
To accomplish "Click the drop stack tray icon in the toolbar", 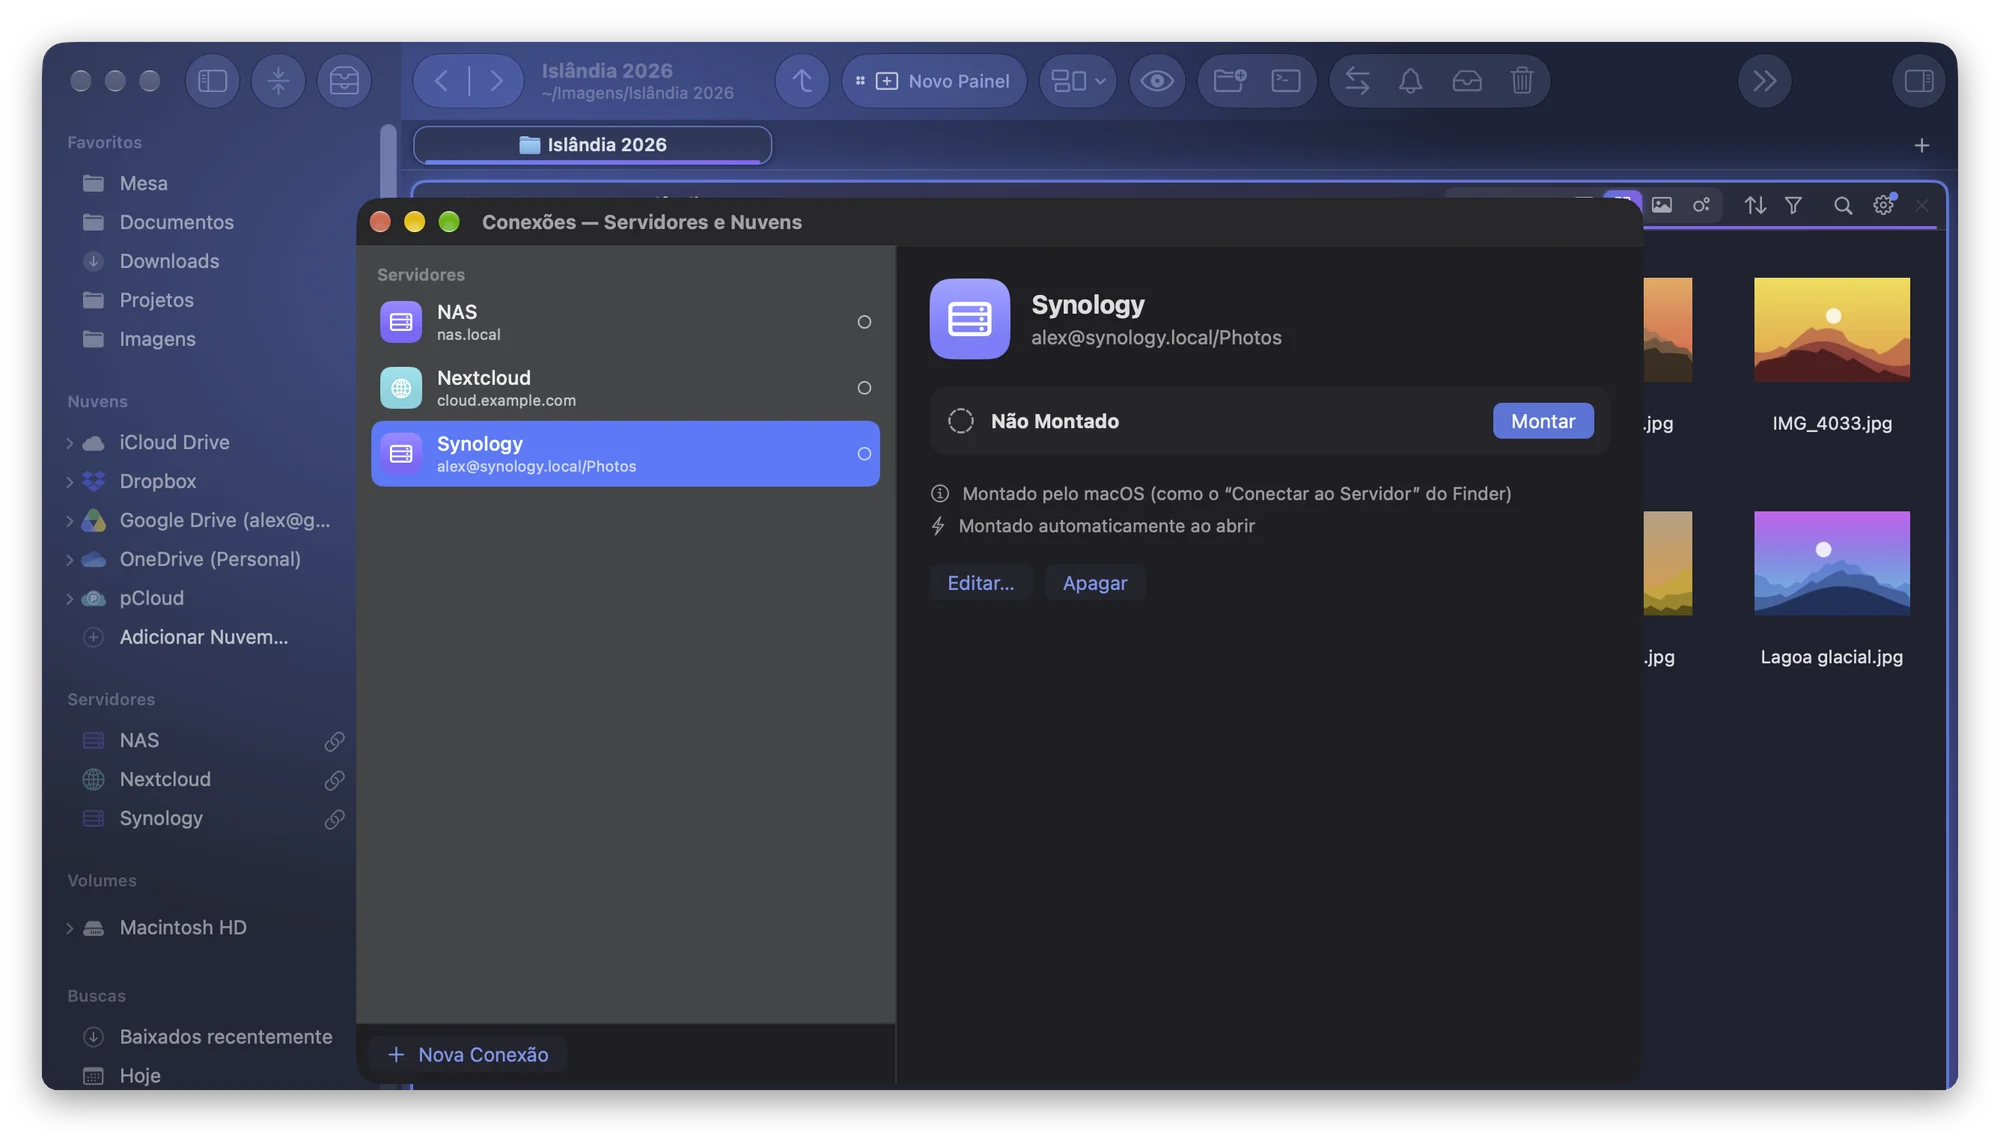I will (x=1467, y=81).
